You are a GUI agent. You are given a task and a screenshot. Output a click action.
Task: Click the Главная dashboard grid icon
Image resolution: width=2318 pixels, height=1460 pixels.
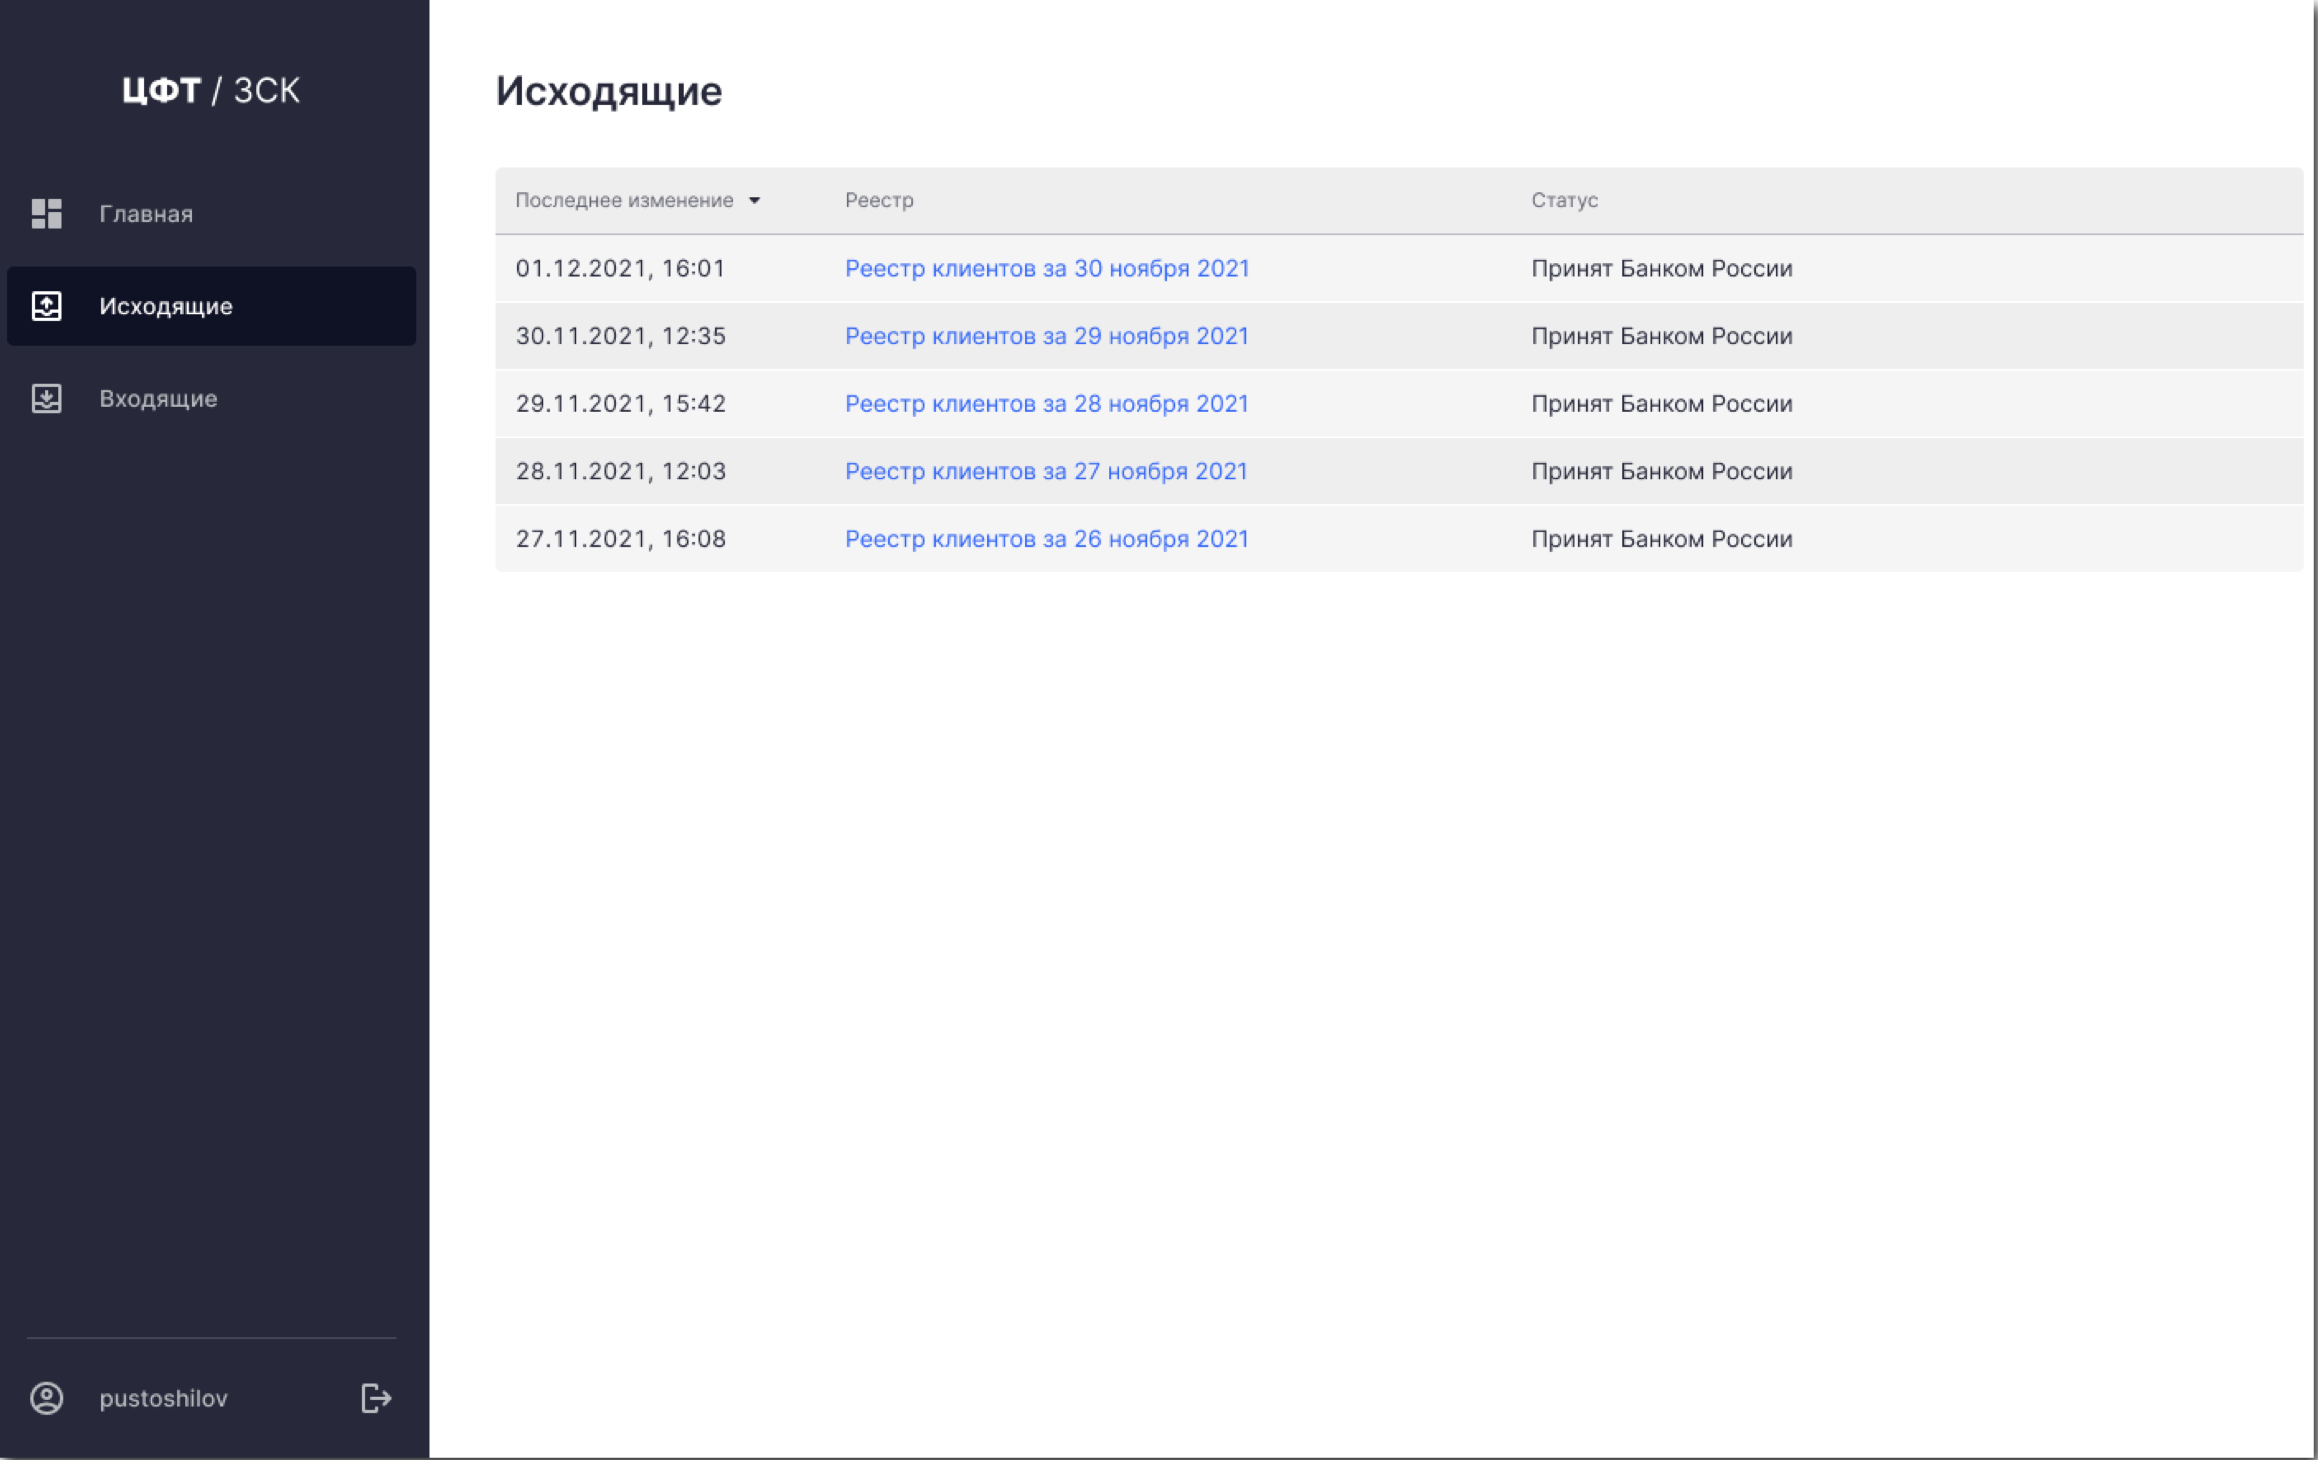click(x=46, y=213)
